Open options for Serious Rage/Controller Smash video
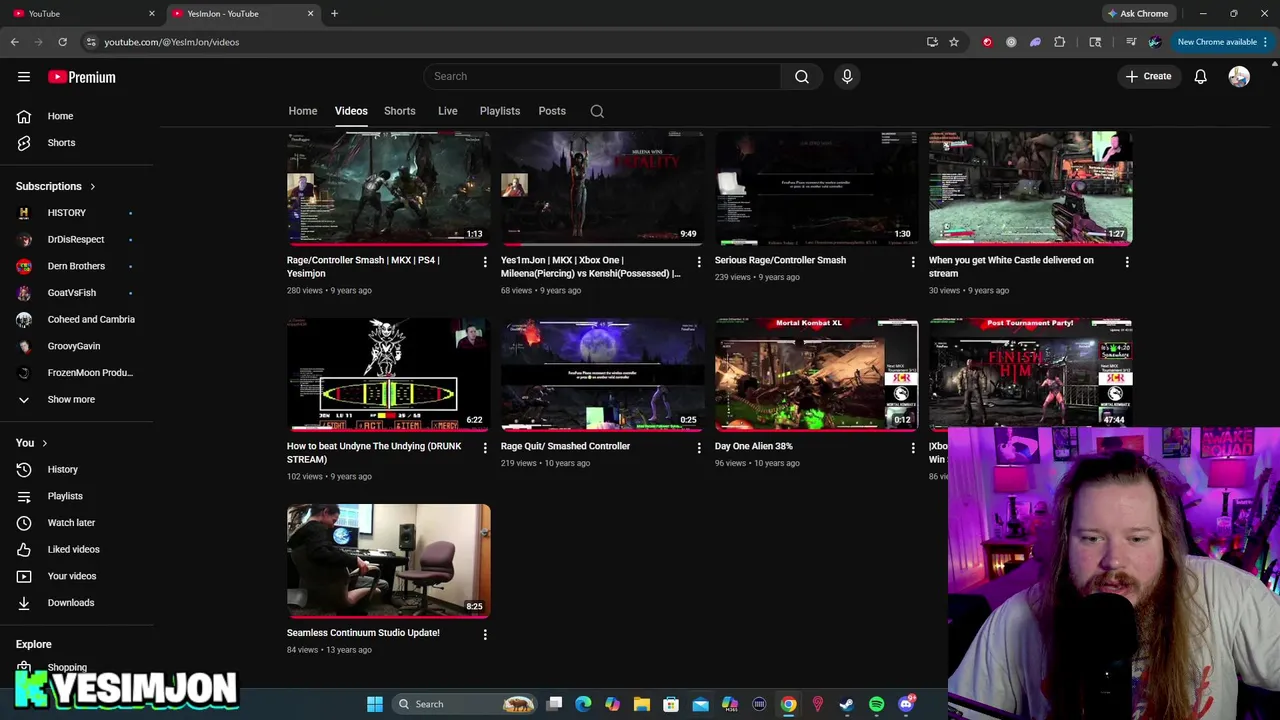The height and width of the screenshot is (720, 1280). pos(913,262)
